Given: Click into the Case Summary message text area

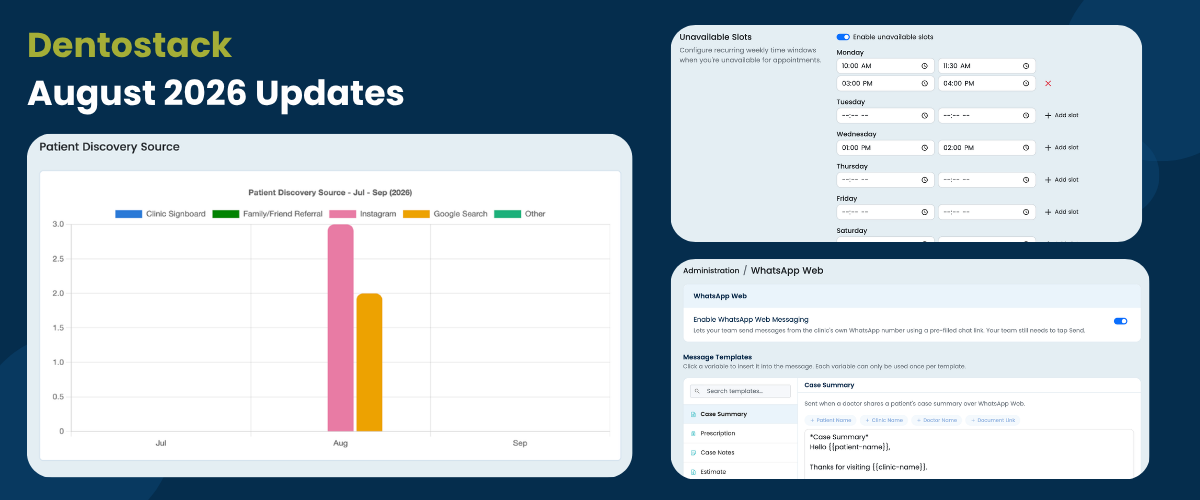Looking at the screenshot, I should point(969,454).
